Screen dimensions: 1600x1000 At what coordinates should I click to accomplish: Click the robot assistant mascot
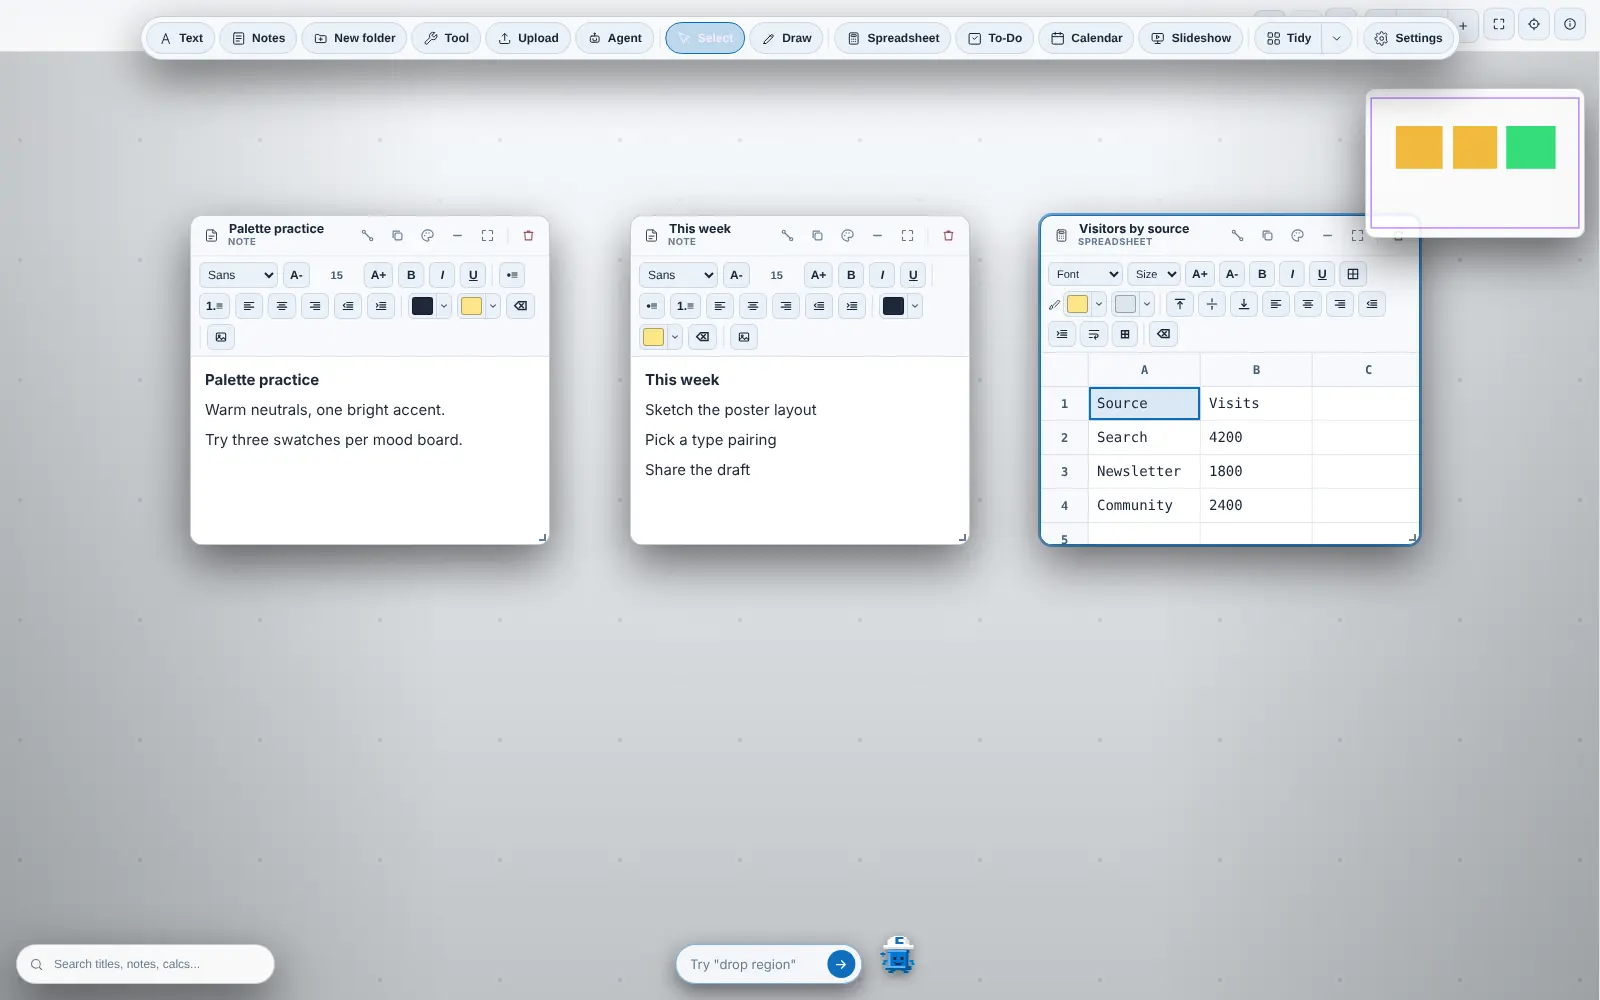pos(897,957)
